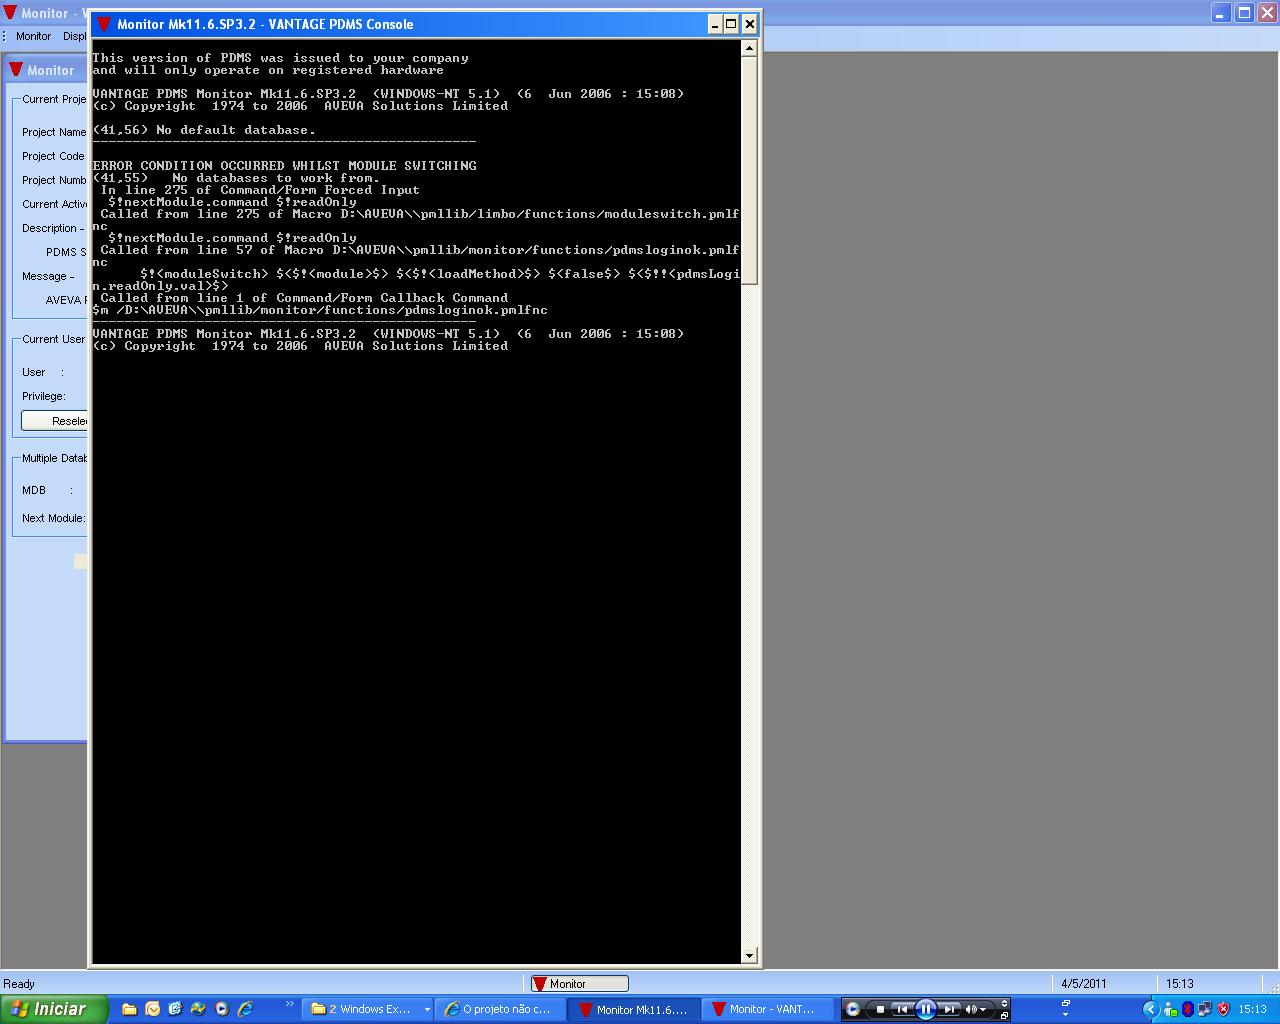The image size is (1280, 1024).
Task: Maximize the main VANTAGE Monitor window
Action: point(1244,12)
